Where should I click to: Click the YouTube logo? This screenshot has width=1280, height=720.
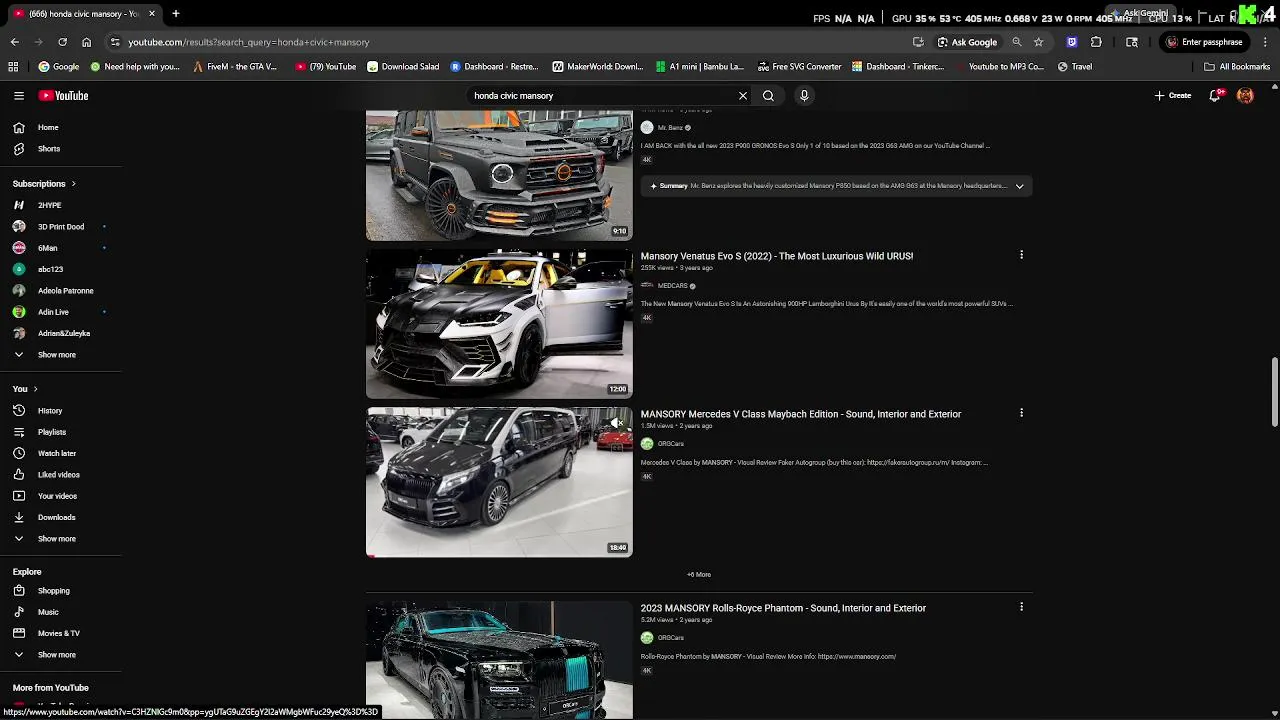click(64, 95)
